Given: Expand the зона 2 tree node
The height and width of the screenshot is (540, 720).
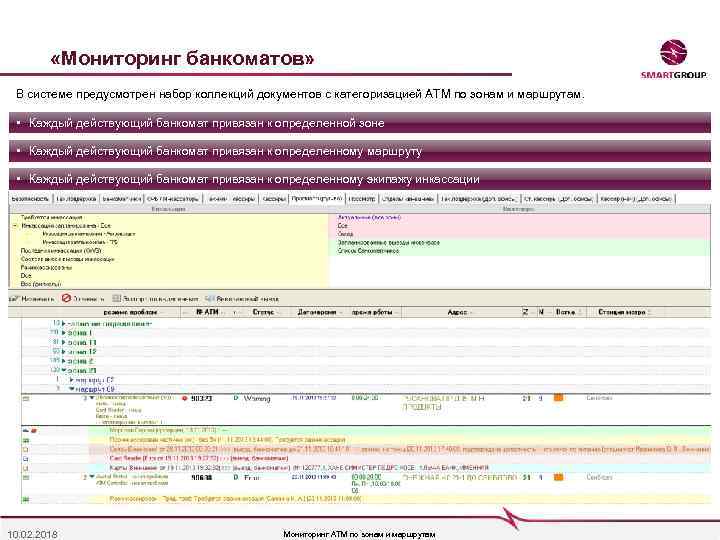Looking at the screenshot, I should (x=63, y=361).
